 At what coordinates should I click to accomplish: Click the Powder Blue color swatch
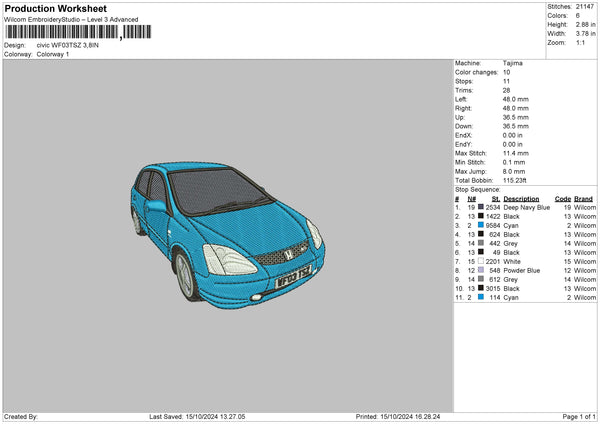[x=481, y=270]
